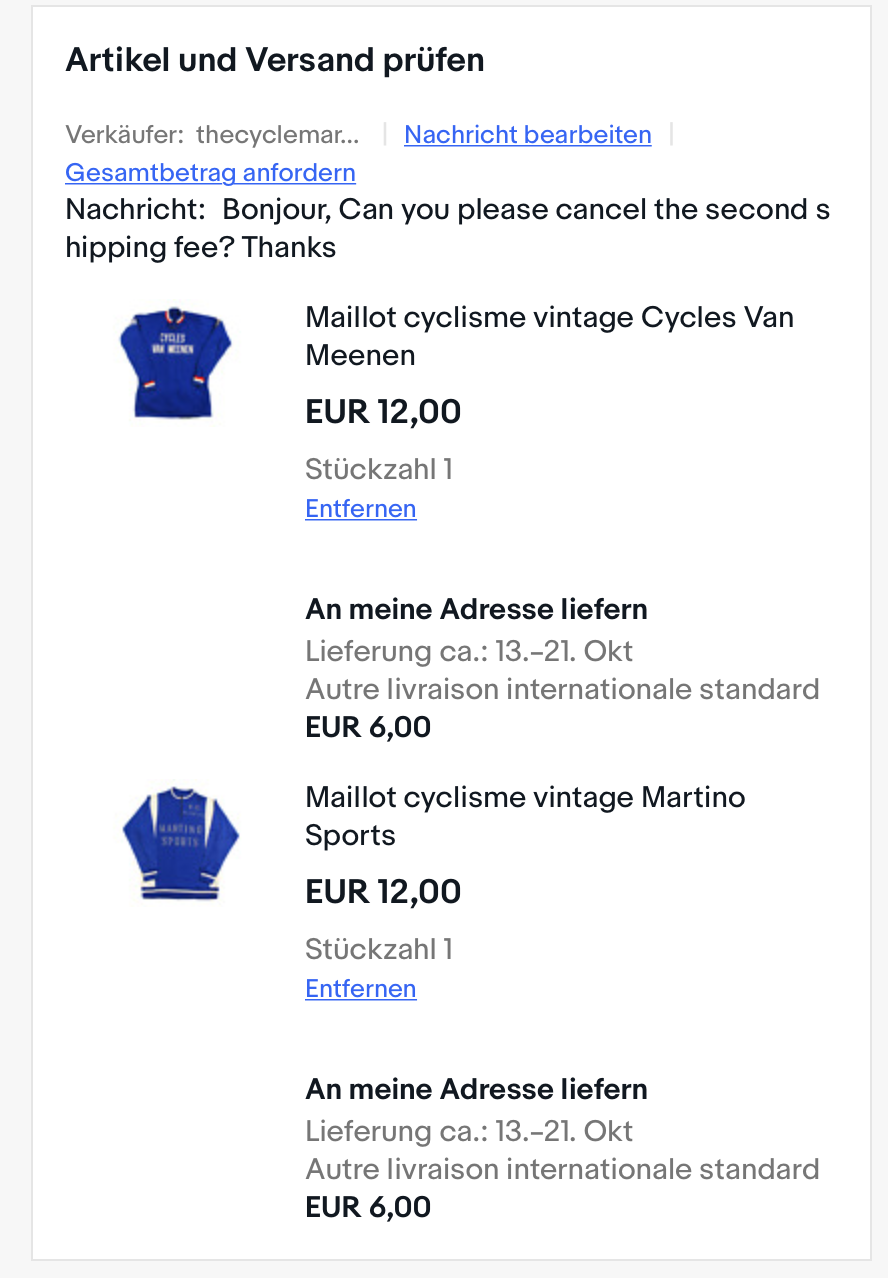Click EUR 12,00 price of Martino jersey
Image resolution: width=888 pixels, height=1278 pixels.
click(x=383, y=892)
